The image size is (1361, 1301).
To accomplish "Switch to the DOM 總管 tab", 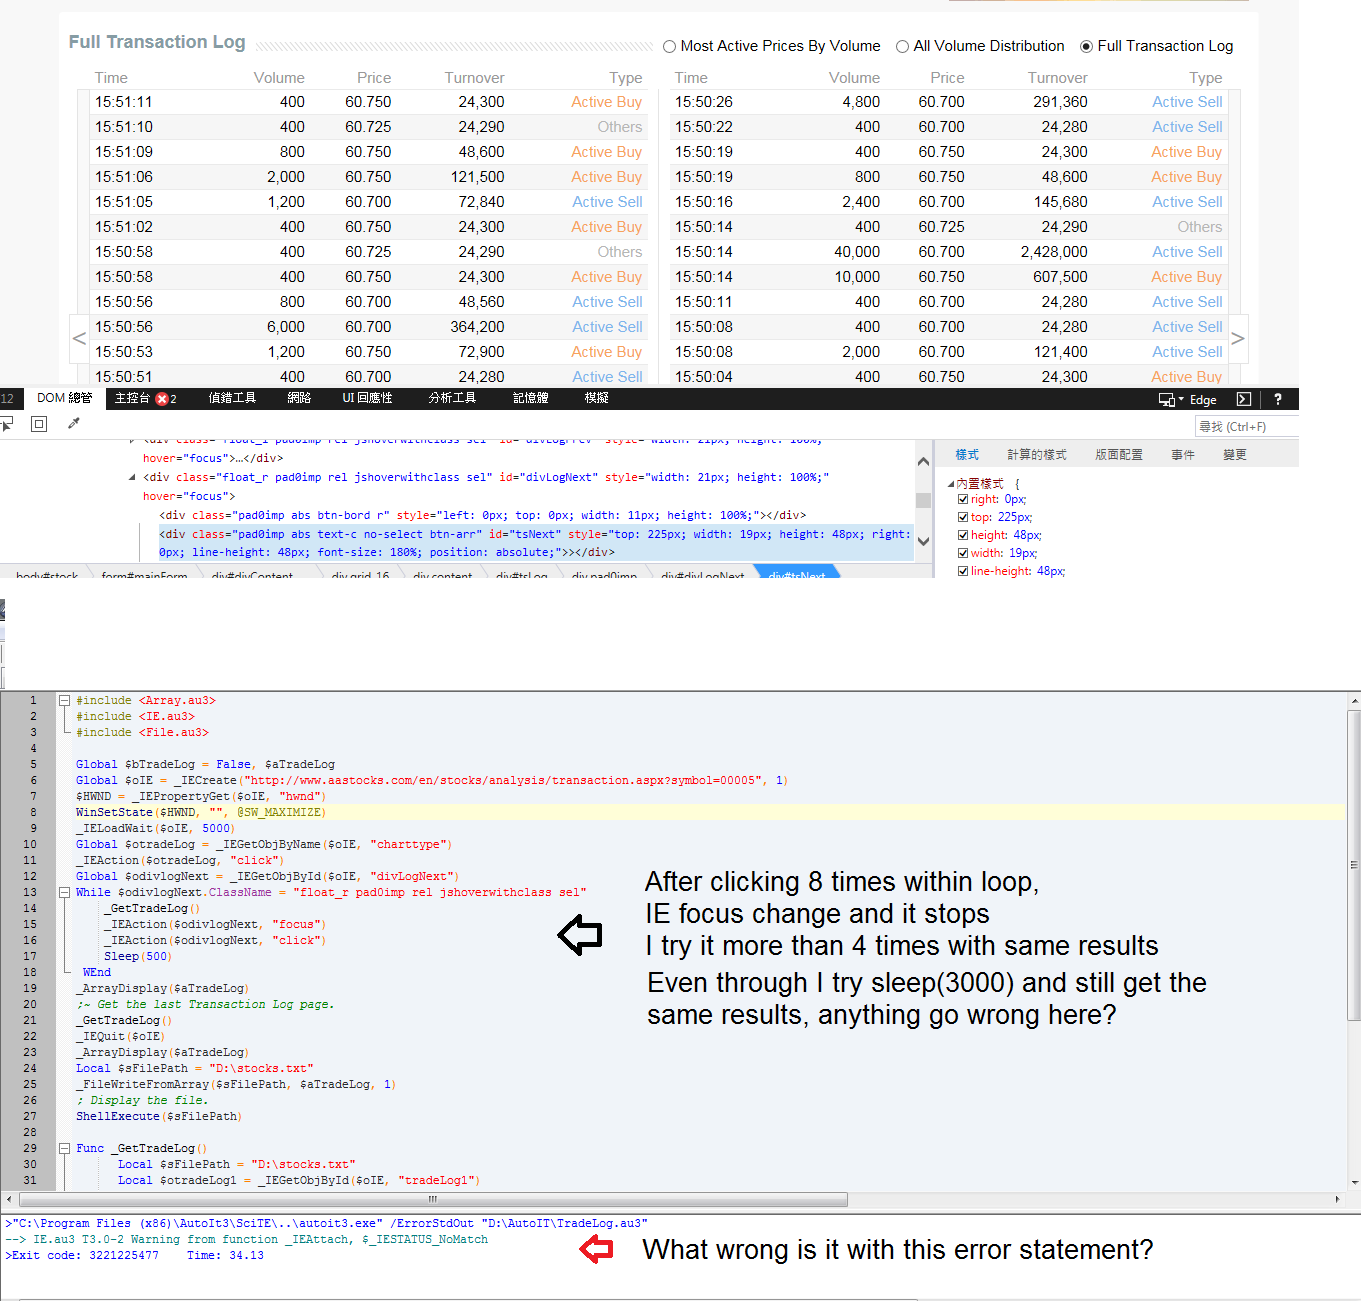I will [64, 398].
